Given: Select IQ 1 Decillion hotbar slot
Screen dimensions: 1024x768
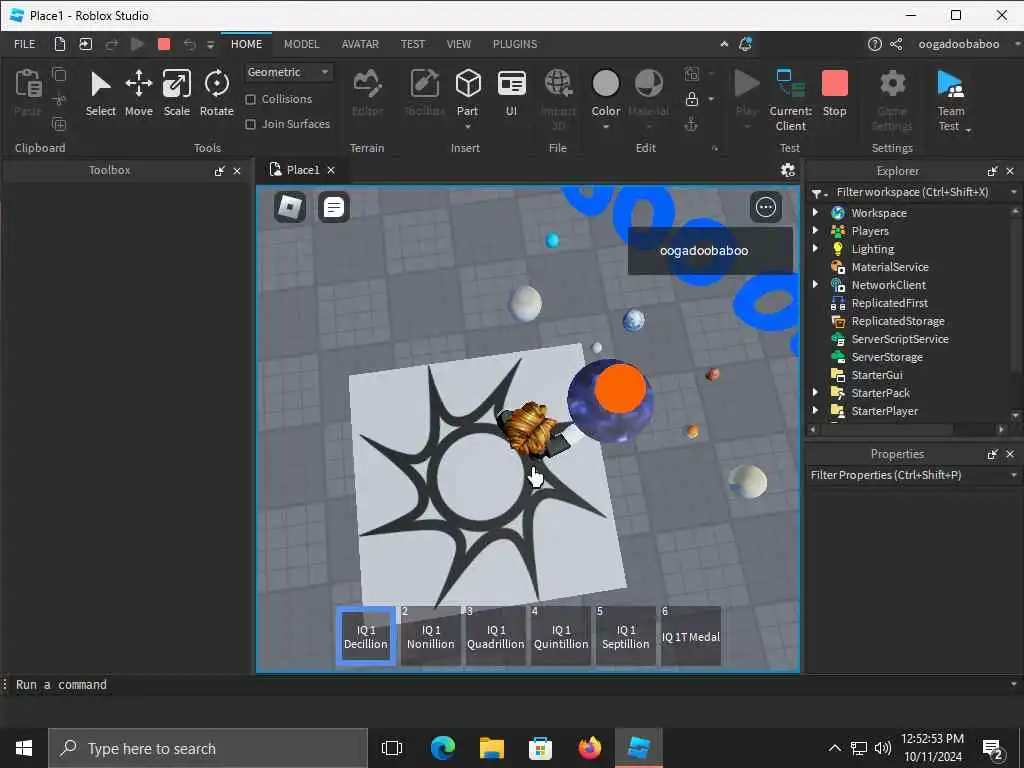Looking at the screenshot, I should point(366,636).
